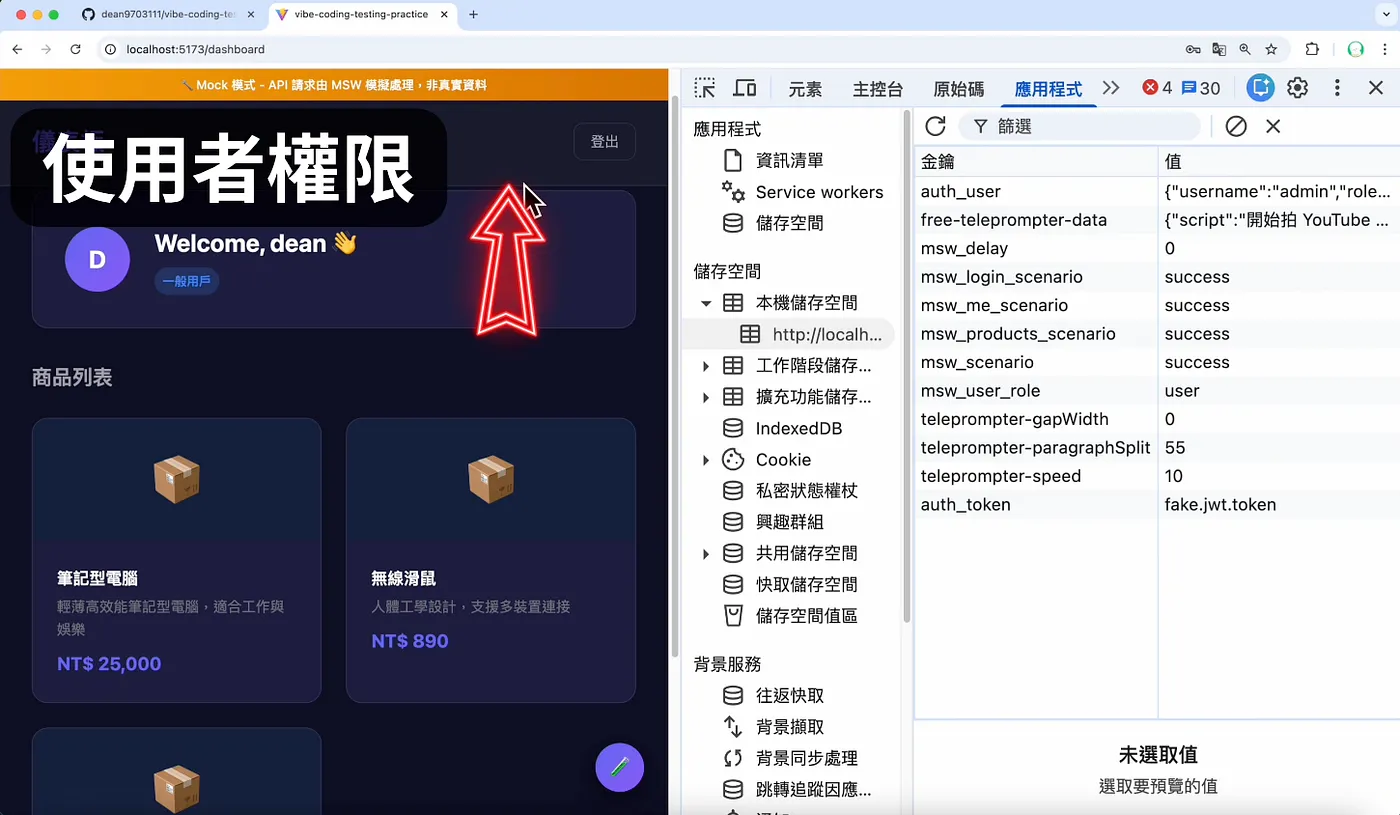The width and height of the screenshot is (1400, 815).
Task: Delete the selected storage entry
Action: (x=1273, y=126)
